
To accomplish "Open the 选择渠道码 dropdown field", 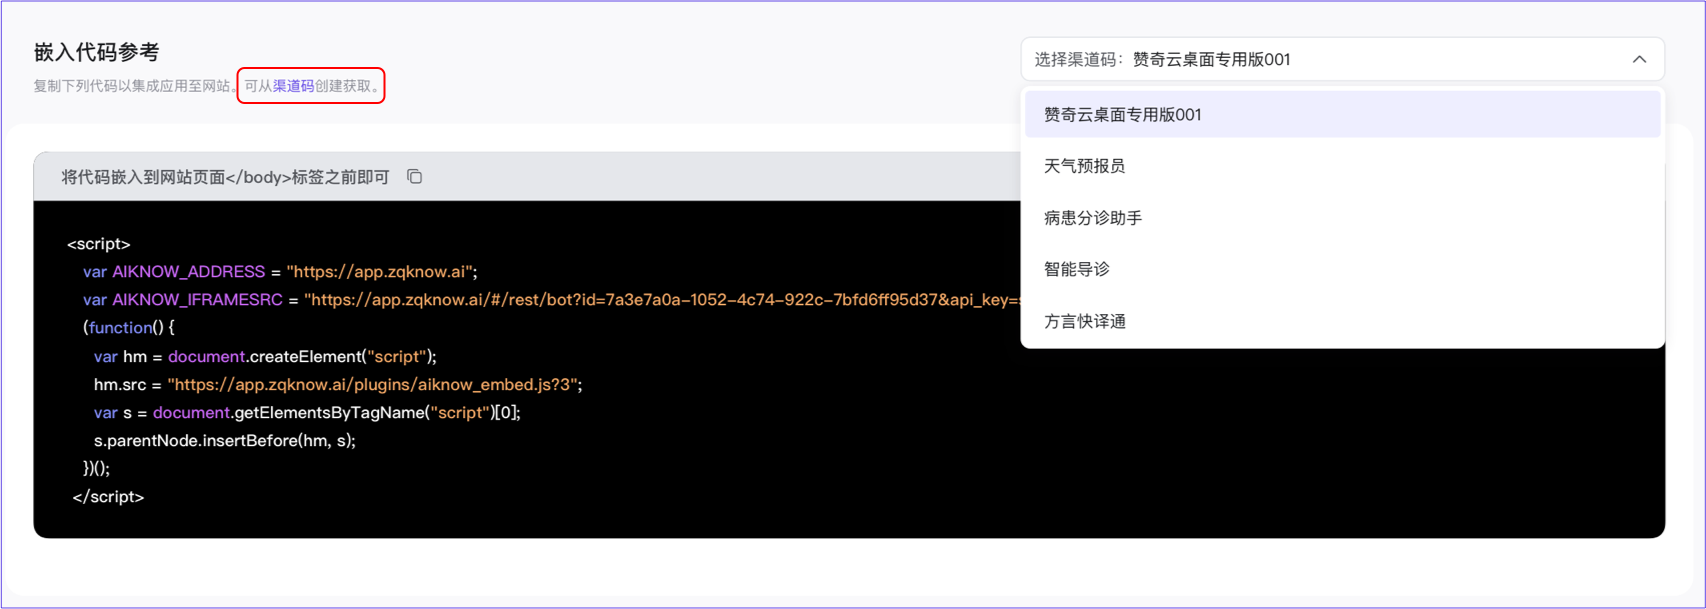I will coord(1320,60).
